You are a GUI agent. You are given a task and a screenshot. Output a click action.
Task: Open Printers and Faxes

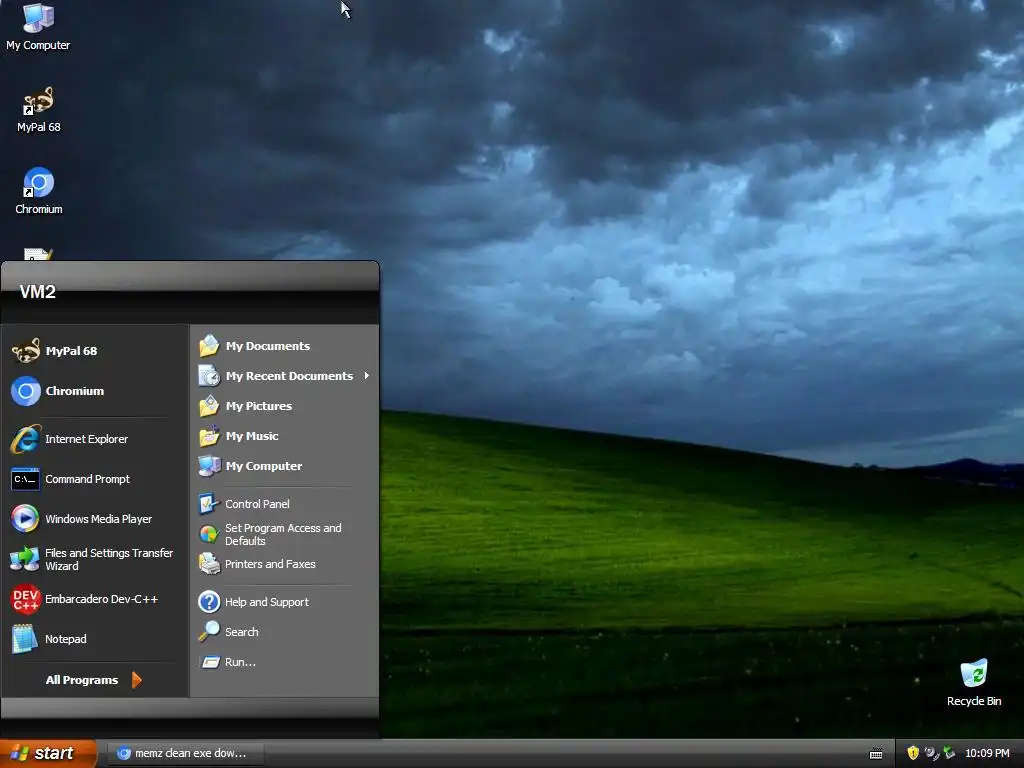[x=284, y=564]
